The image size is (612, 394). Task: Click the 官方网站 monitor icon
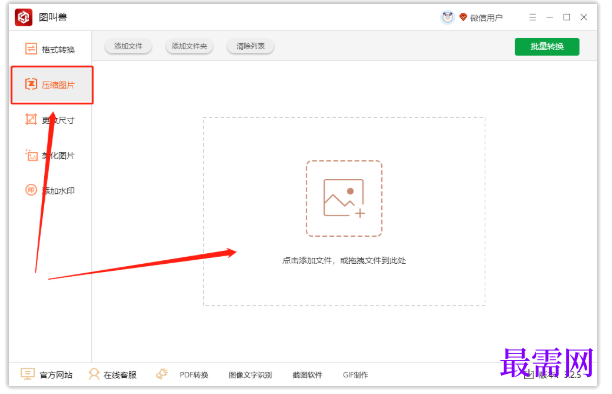click(27, 374)
